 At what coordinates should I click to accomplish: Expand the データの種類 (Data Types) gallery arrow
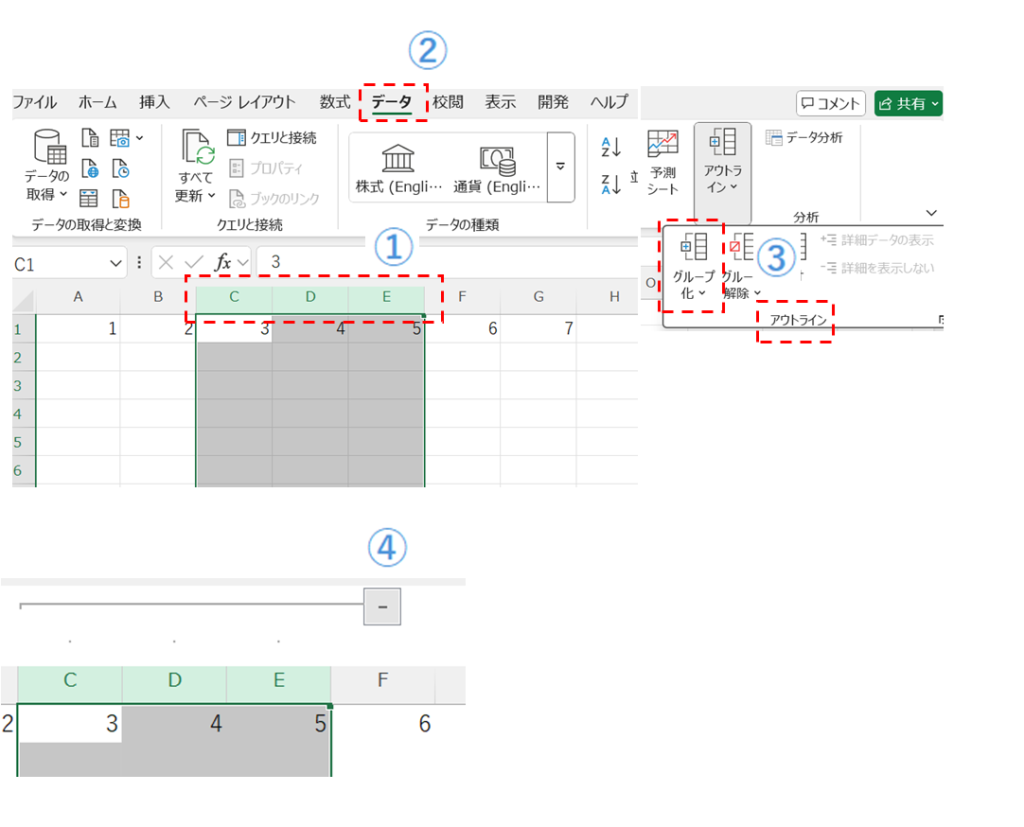click(561, 166)
